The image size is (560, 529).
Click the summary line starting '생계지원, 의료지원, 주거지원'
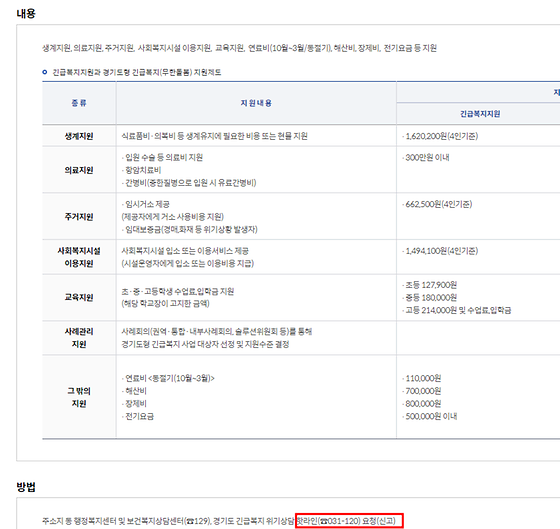point(239,48)
